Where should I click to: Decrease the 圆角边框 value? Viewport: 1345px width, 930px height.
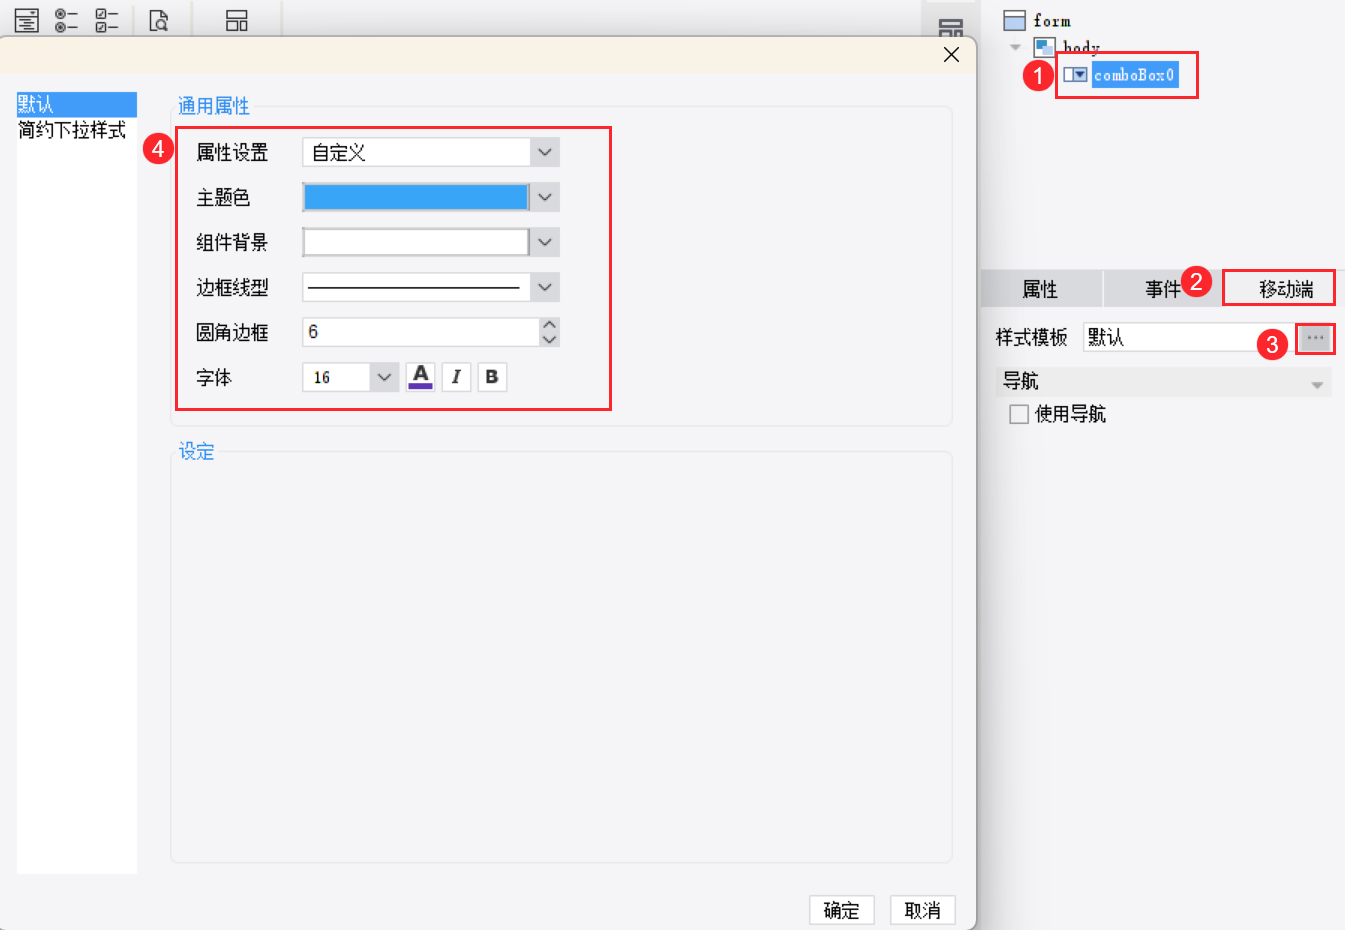click(549, 339)
